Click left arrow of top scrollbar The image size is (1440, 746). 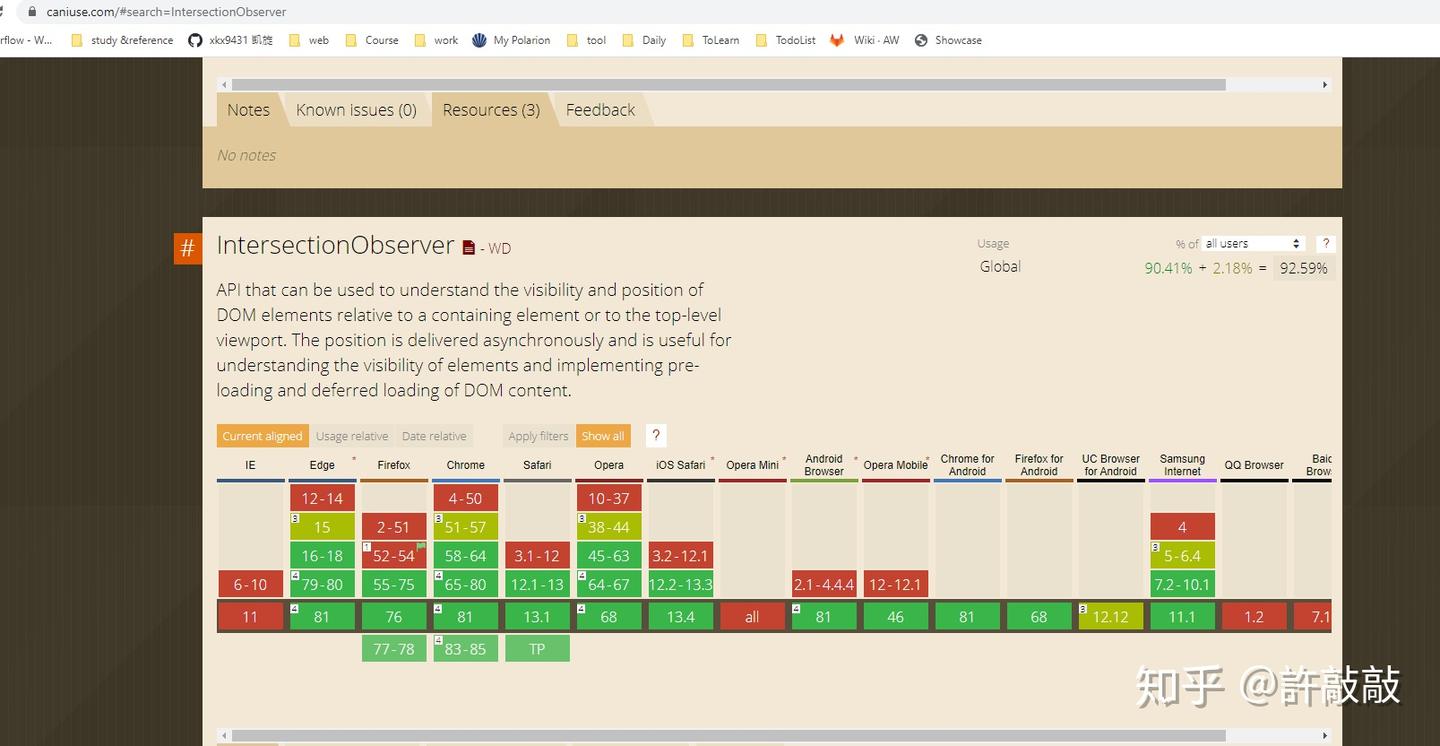(x=224, y=85)
